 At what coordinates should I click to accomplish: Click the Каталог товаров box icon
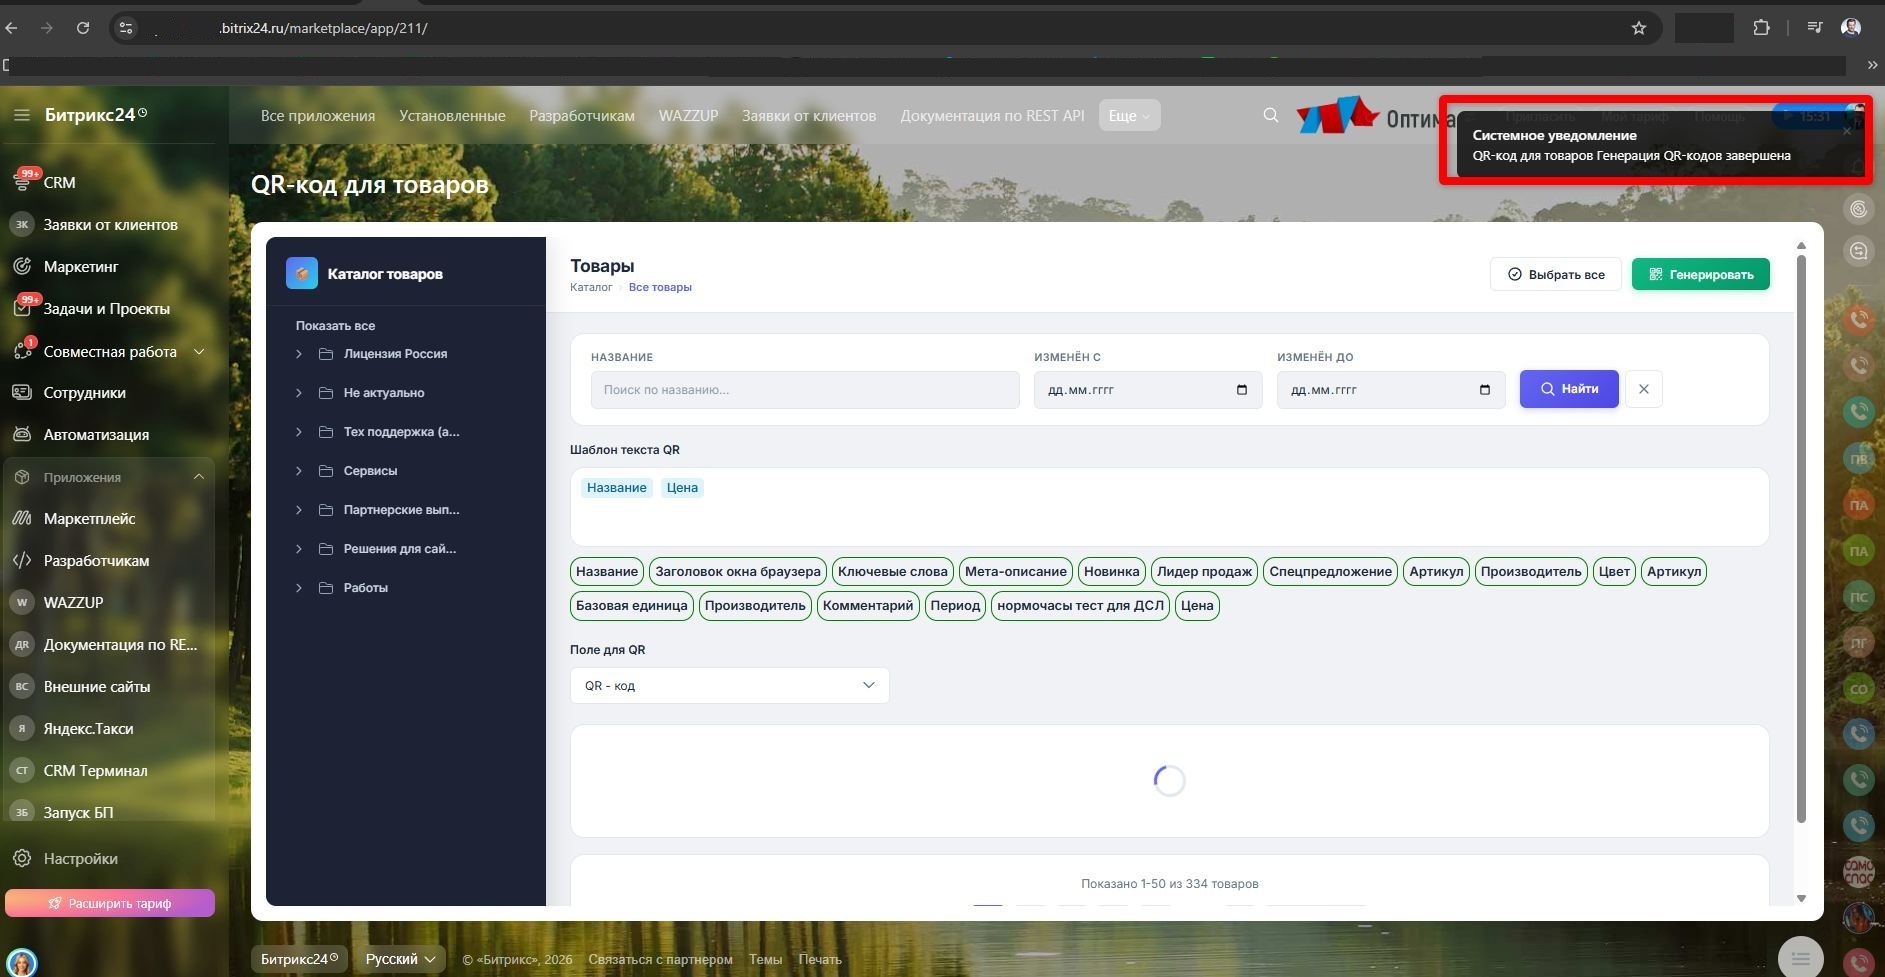pyautogui.click(x=302, y=273)
